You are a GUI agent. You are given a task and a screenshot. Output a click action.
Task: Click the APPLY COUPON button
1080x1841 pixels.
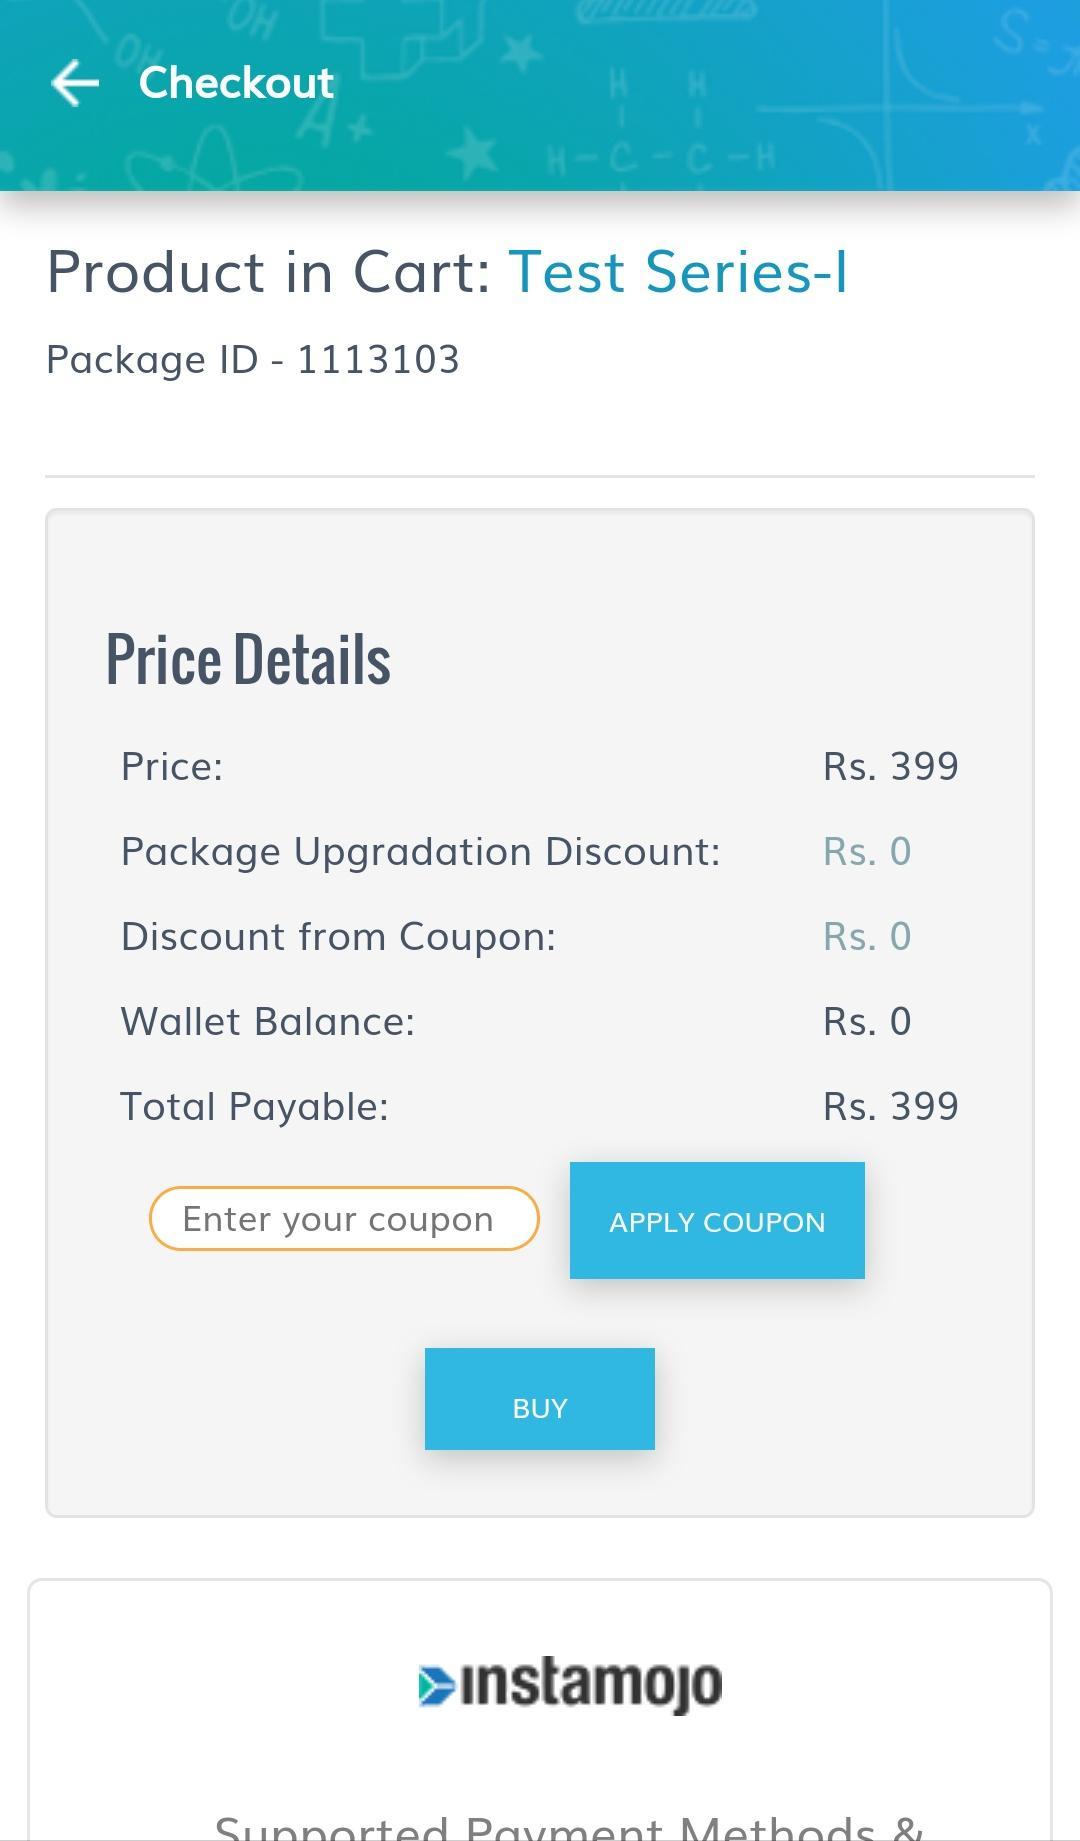click(x=717, y=1220)
